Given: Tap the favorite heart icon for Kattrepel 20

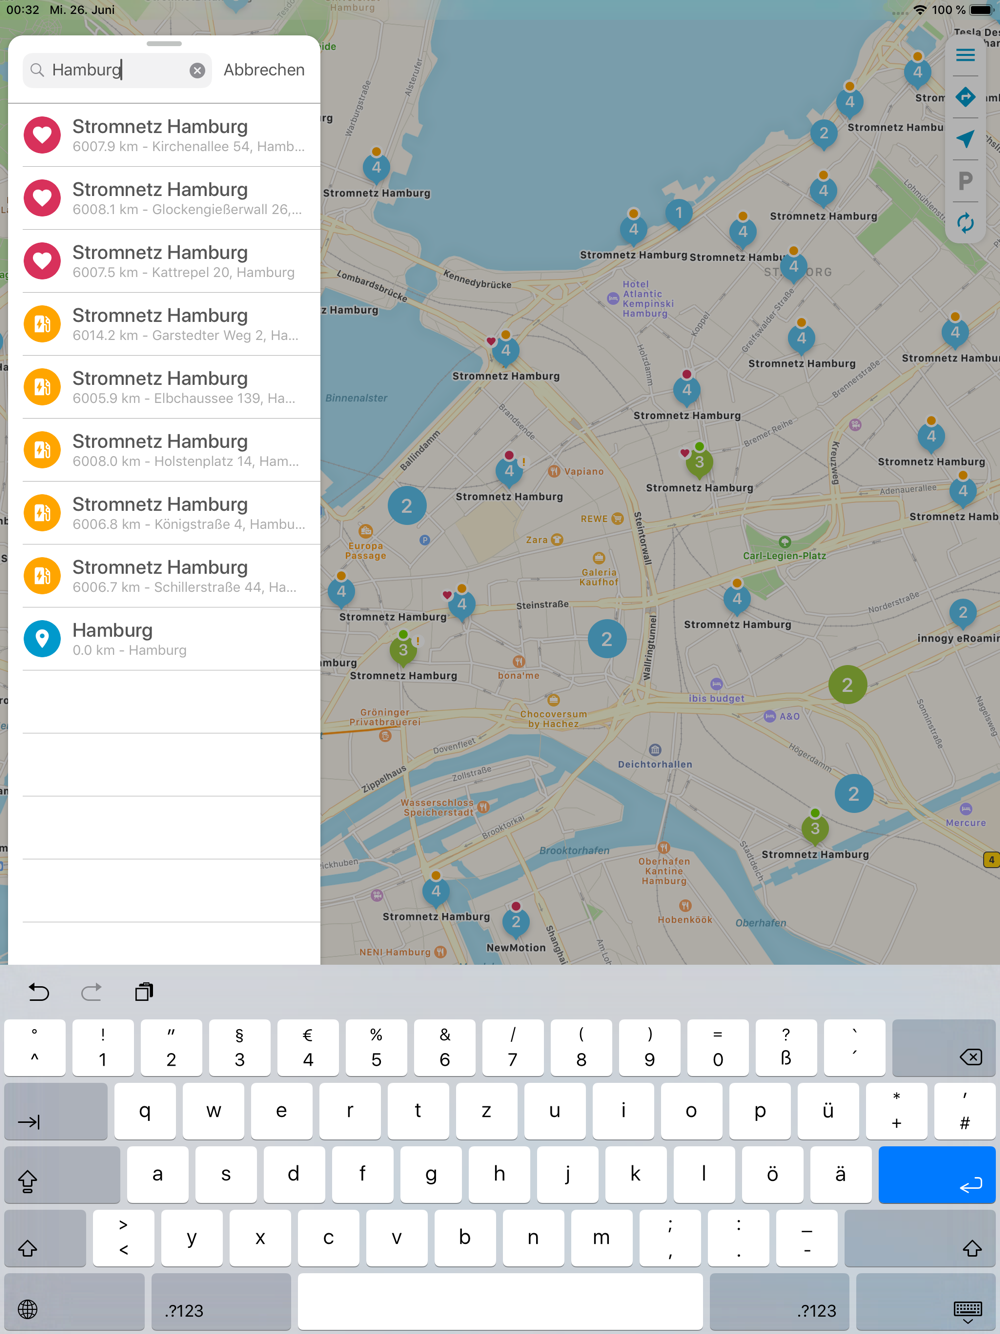Looking at the screenshot, I should coord(42,261).
